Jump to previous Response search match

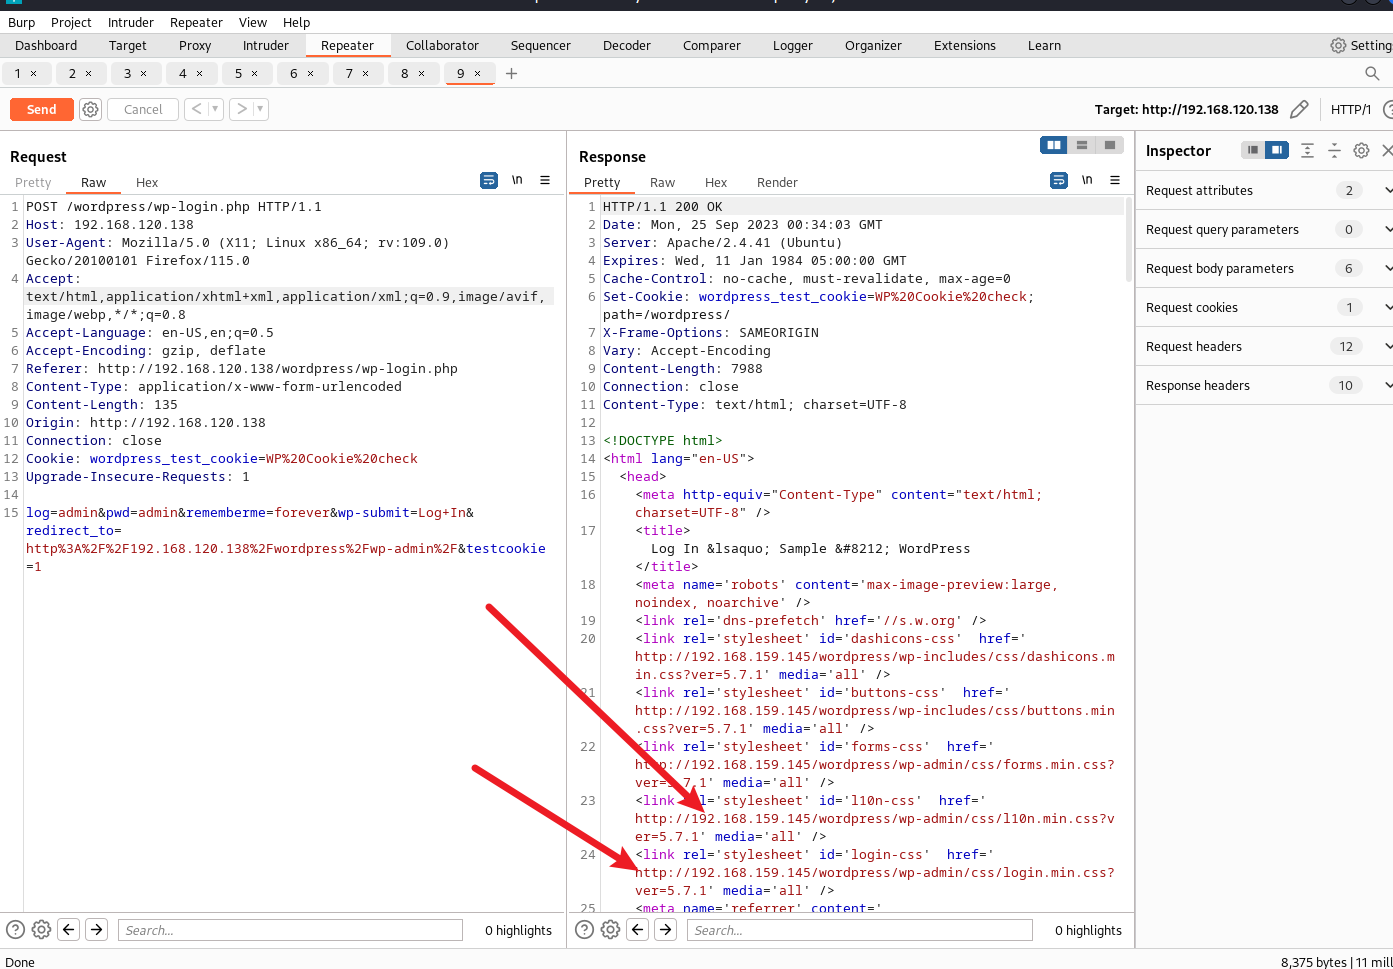(x=638, y=929)
